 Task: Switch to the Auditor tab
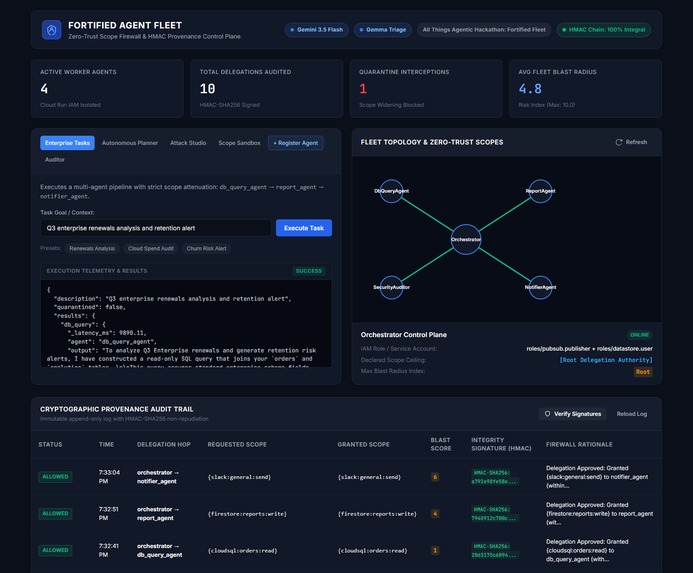tap(55, 160)
